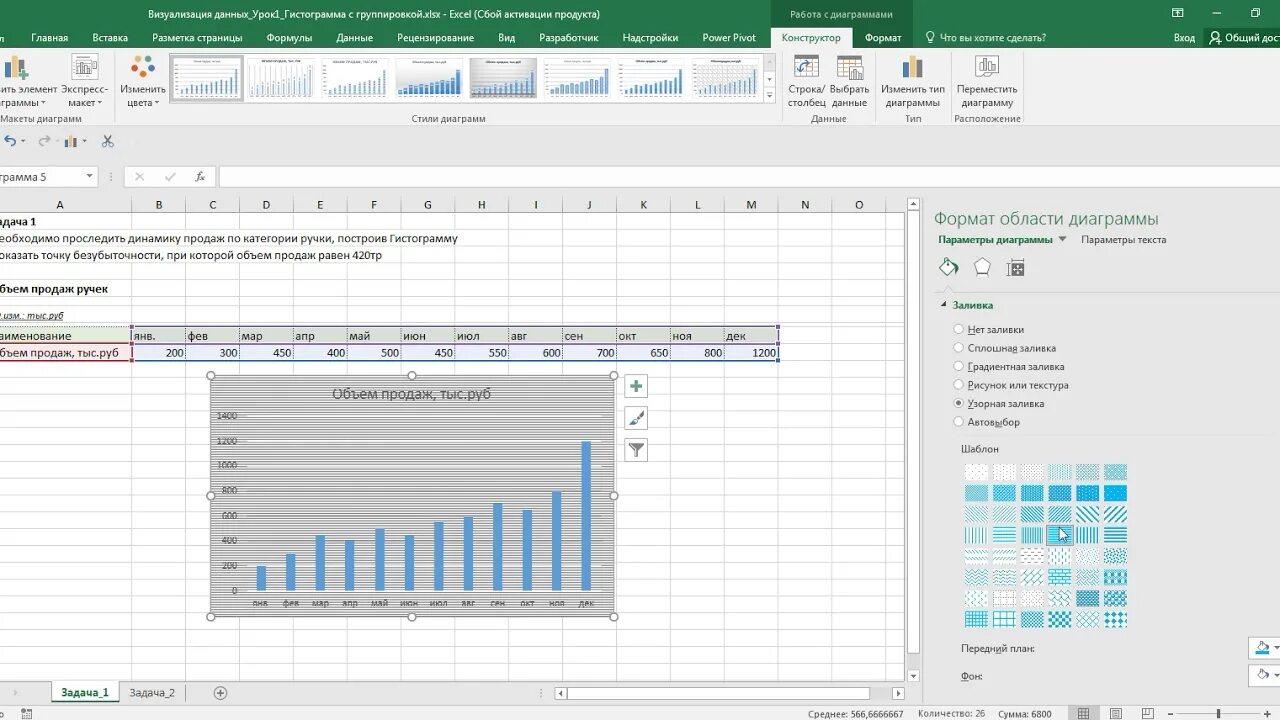Click Изменить тип диаграммы icon
This screenshot has width=1280, height=720.
tap(912, 68)
